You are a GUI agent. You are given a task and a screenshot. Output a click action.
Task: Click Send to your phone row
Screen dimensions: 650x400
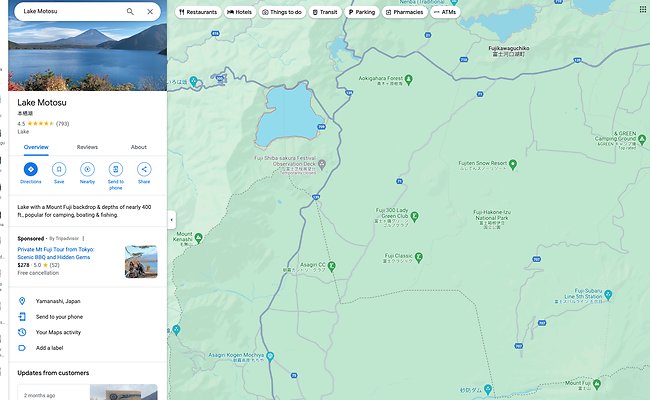click(87, 317)
